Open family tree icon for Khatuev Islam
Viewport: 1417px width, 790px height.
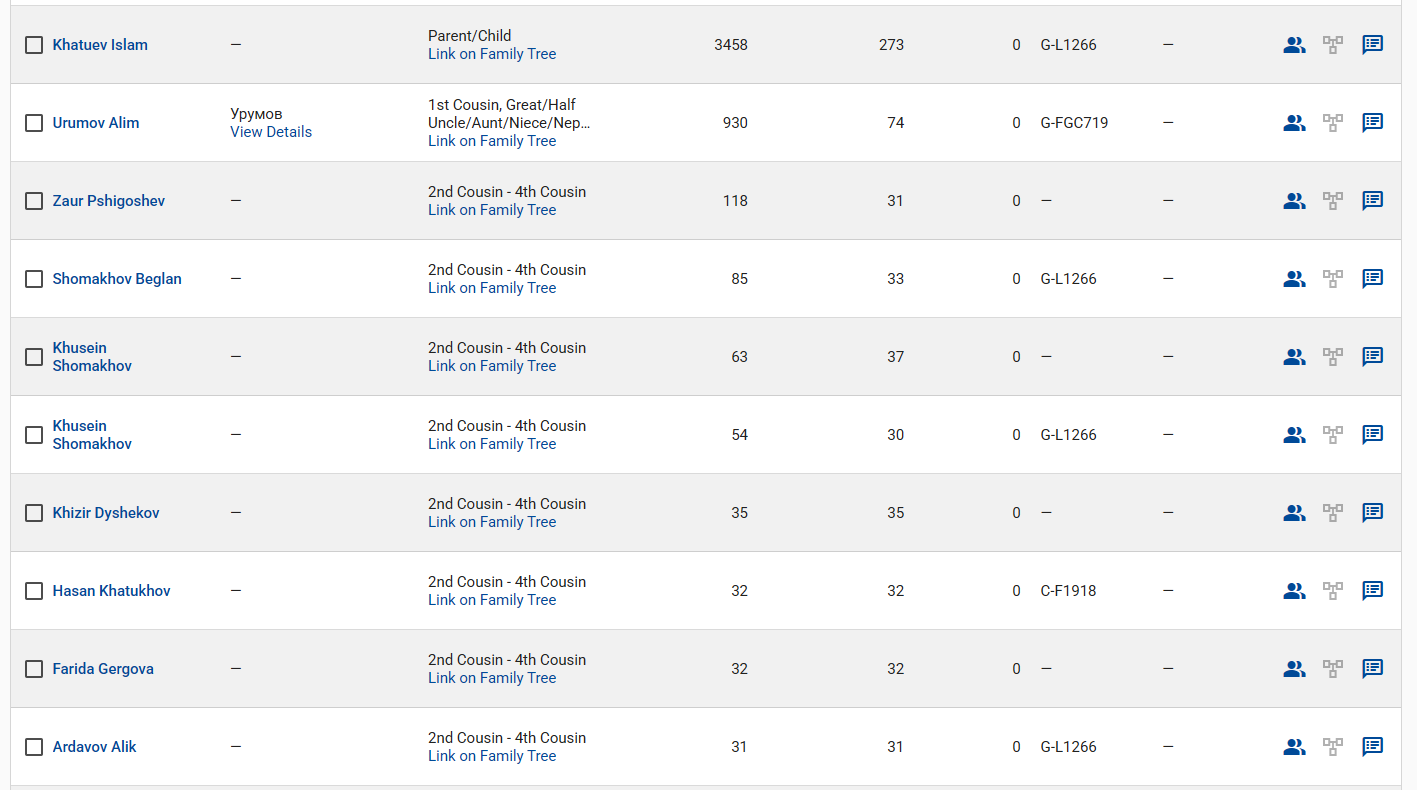tap(1333, 45)
